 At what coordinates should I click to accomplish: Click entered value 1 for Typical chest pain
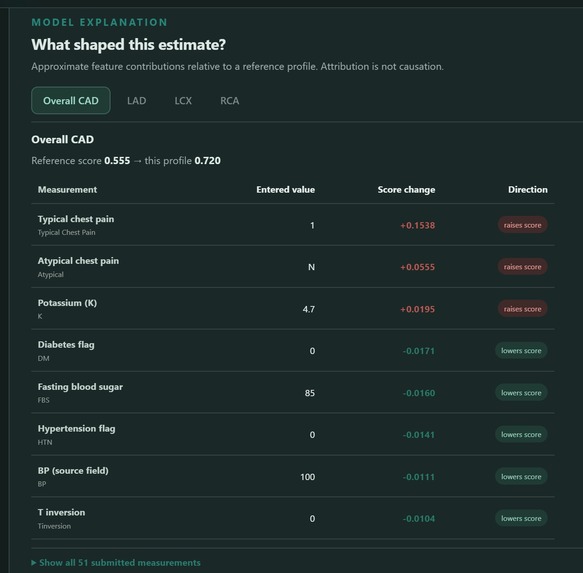tap(312, 225)
